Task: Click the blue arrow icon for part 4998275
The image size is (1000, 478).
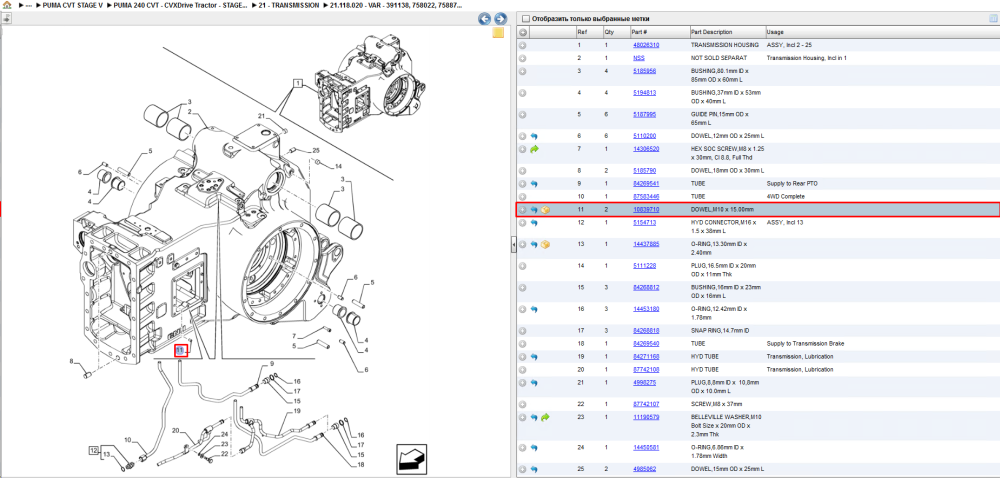Action: 534,383
